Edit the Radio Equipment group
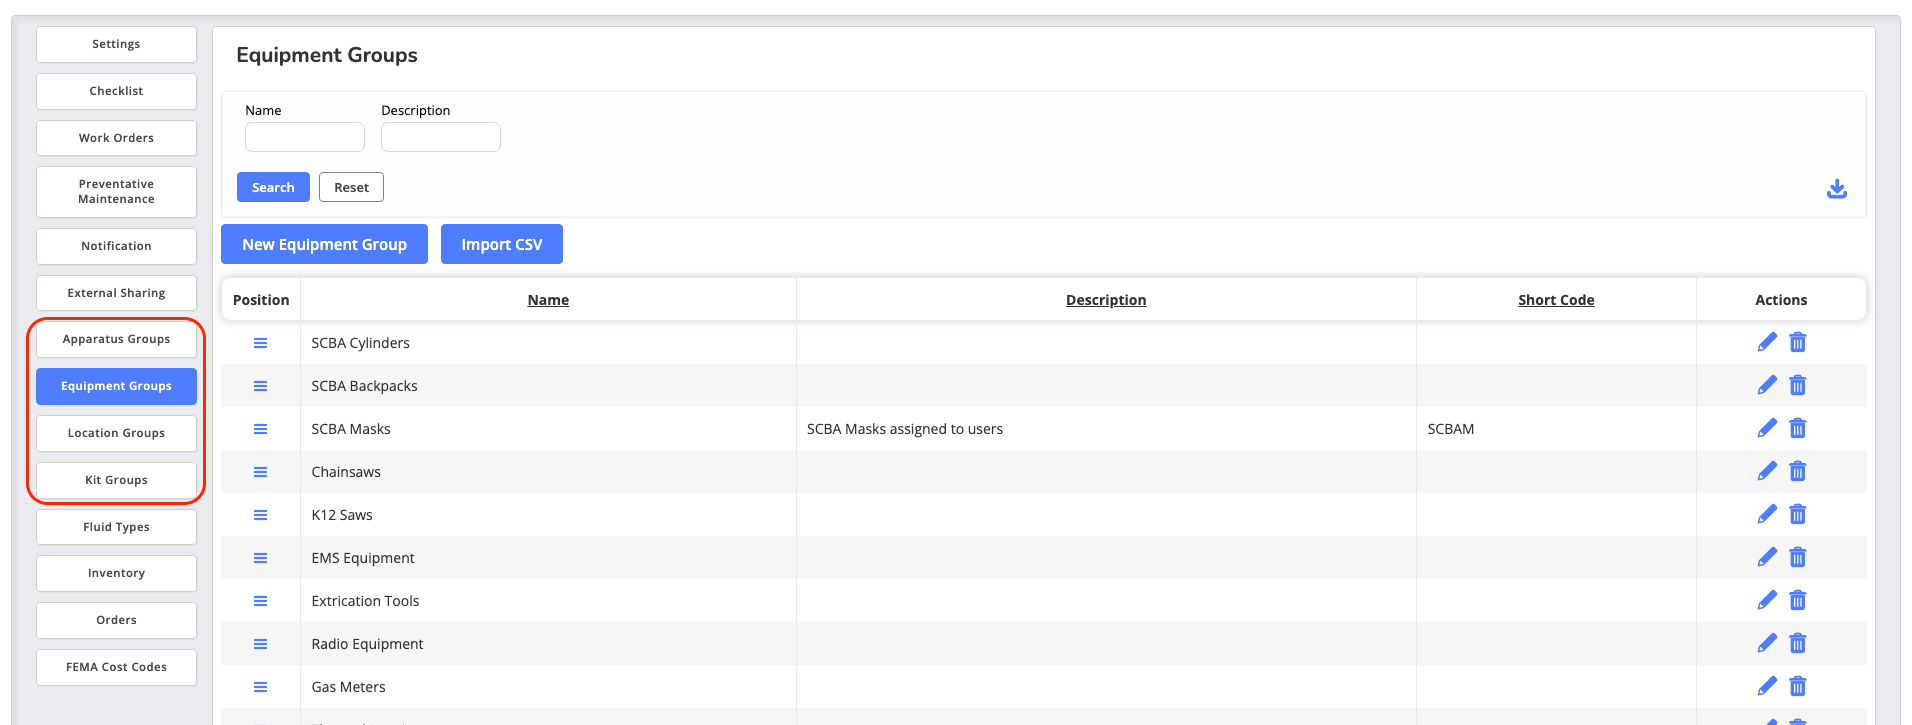This screenshot has width=1912, height=725. (x=1767, y=643)
